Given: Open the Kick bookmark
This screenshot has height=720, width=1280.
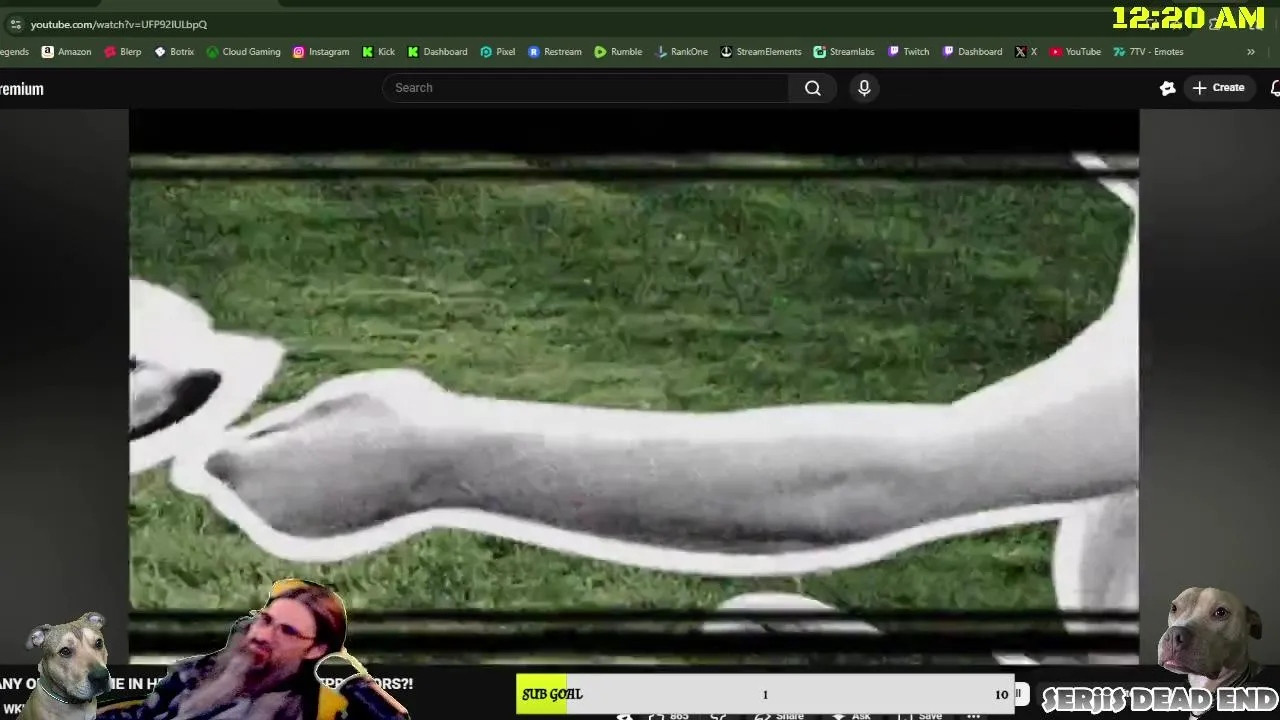Looking at the screenshot, I should pos(378,52).
